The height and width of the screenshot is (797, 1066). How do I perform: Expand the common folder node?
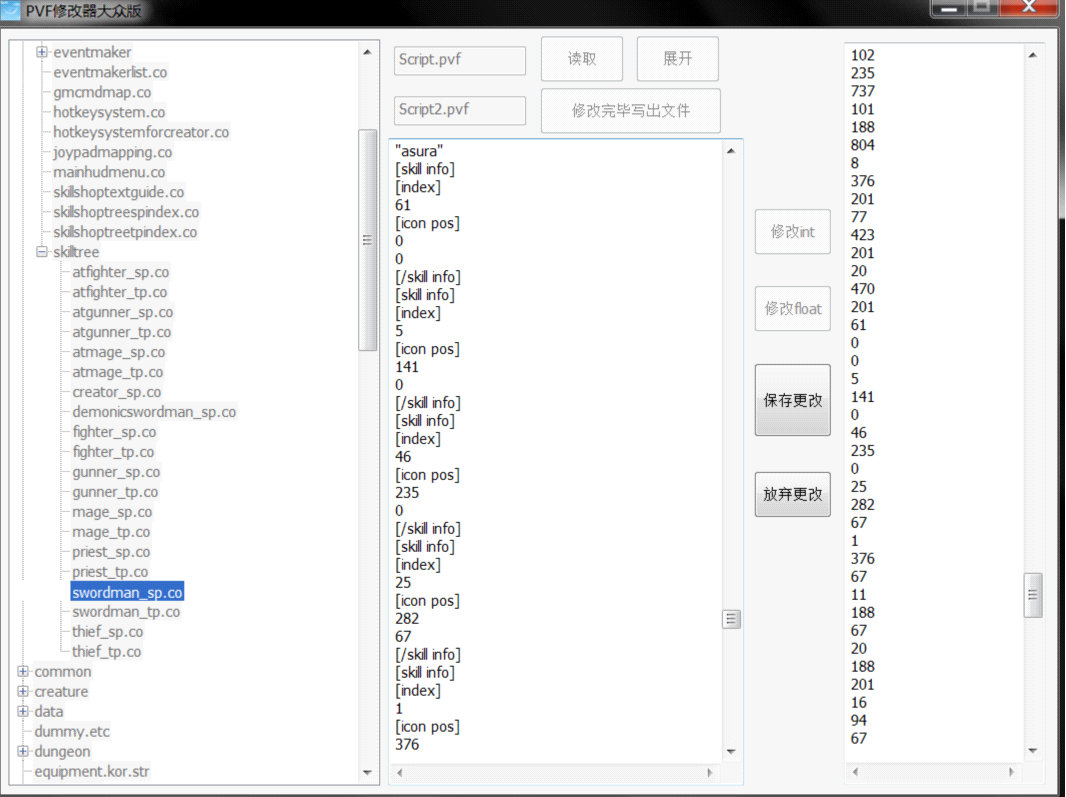23,672
